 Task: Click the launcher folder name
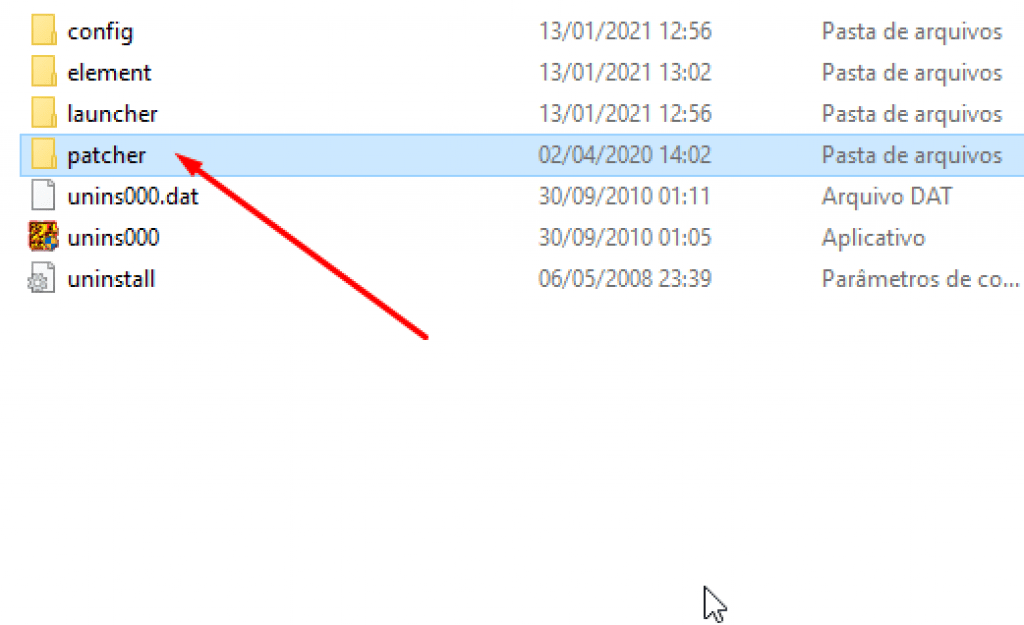pyautogui.click(x=112, y=114)
